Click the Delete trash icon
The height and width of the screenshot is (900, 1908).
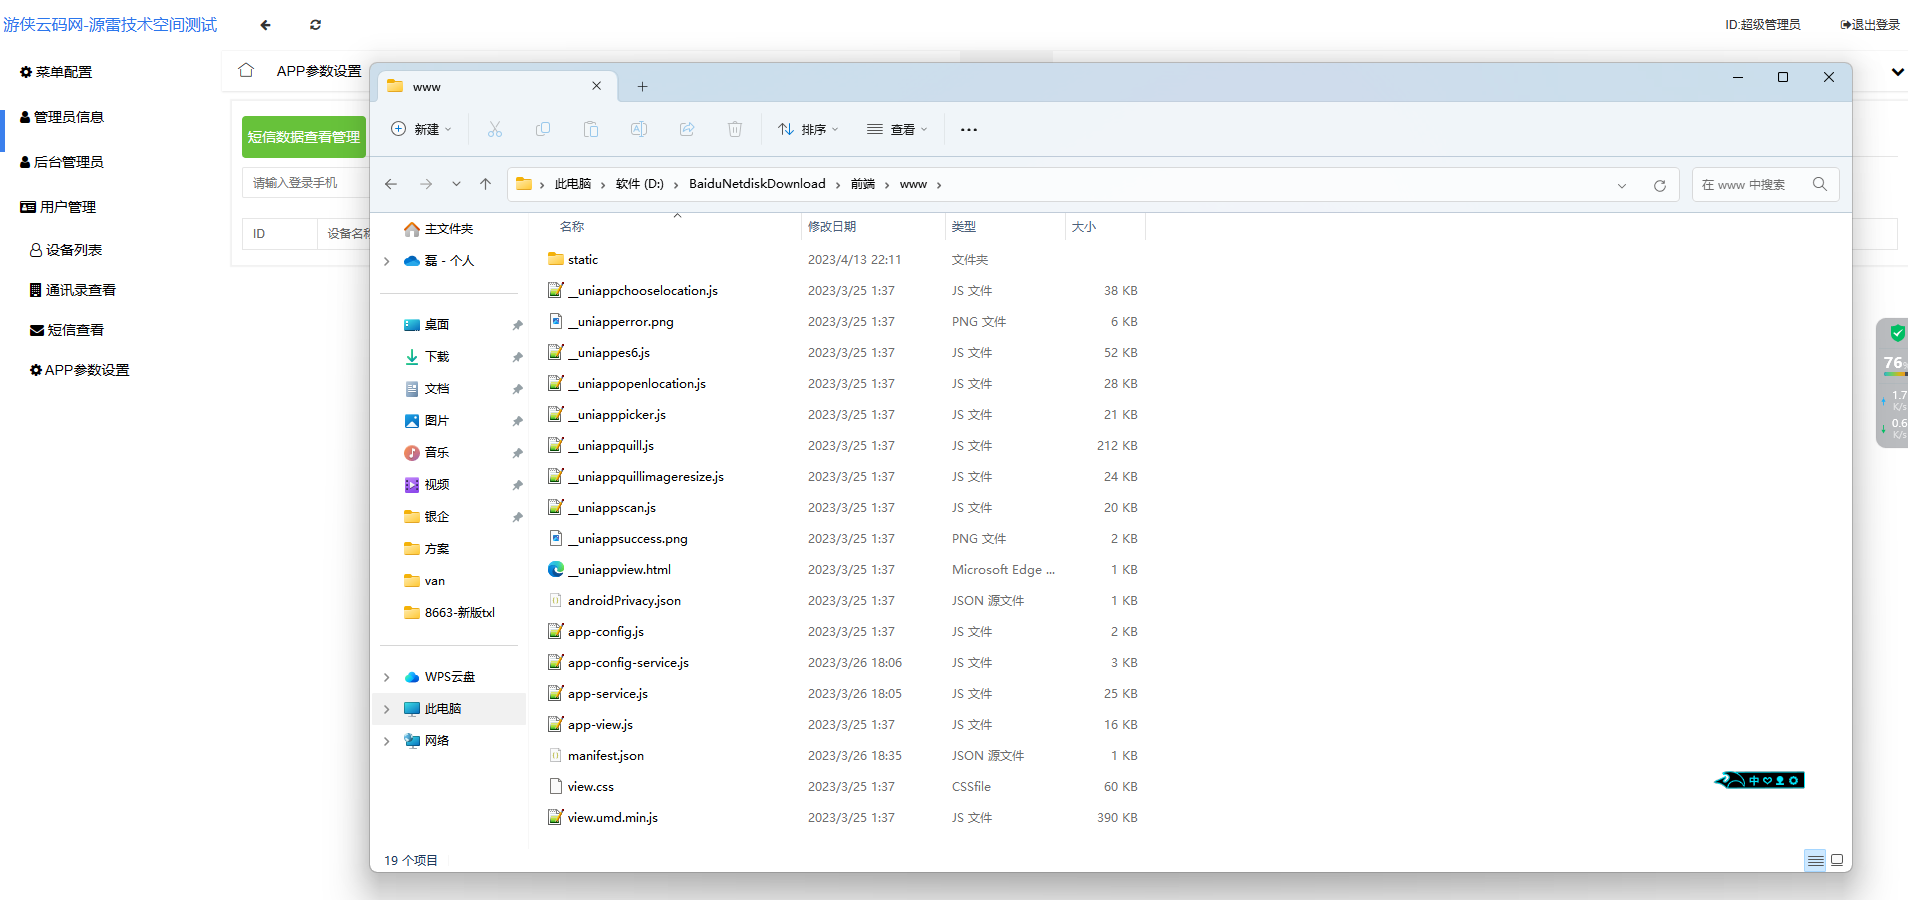735,129
